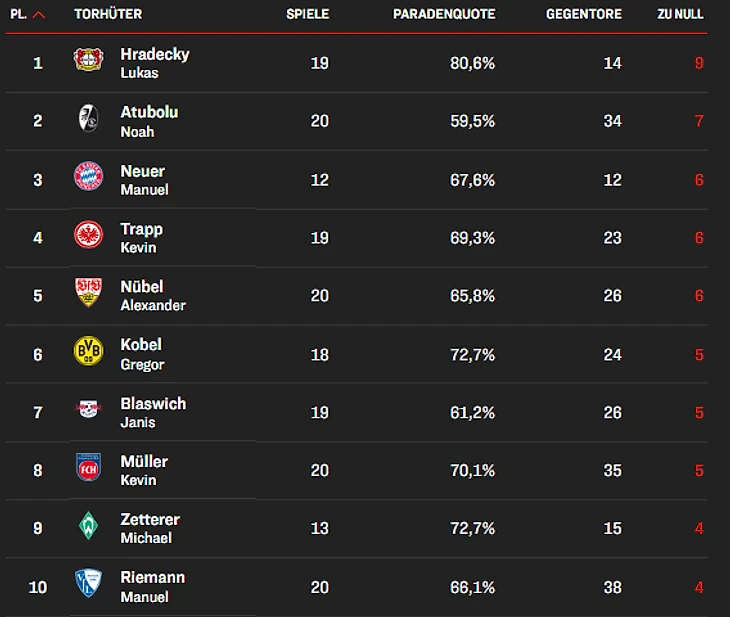Click the FC Heidenheim club logo
The width and height of the screenshot is (730, 617).
tap(88, 467)
